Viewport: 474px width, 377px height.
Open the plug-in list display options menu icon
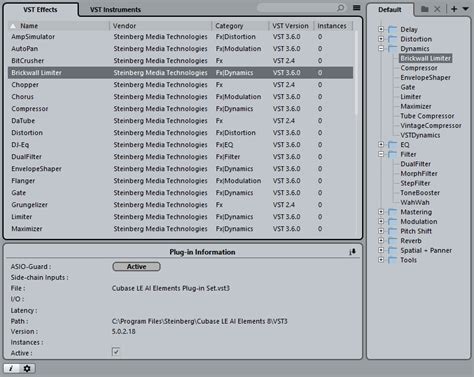pyautogui.click(x=357, y=8)
